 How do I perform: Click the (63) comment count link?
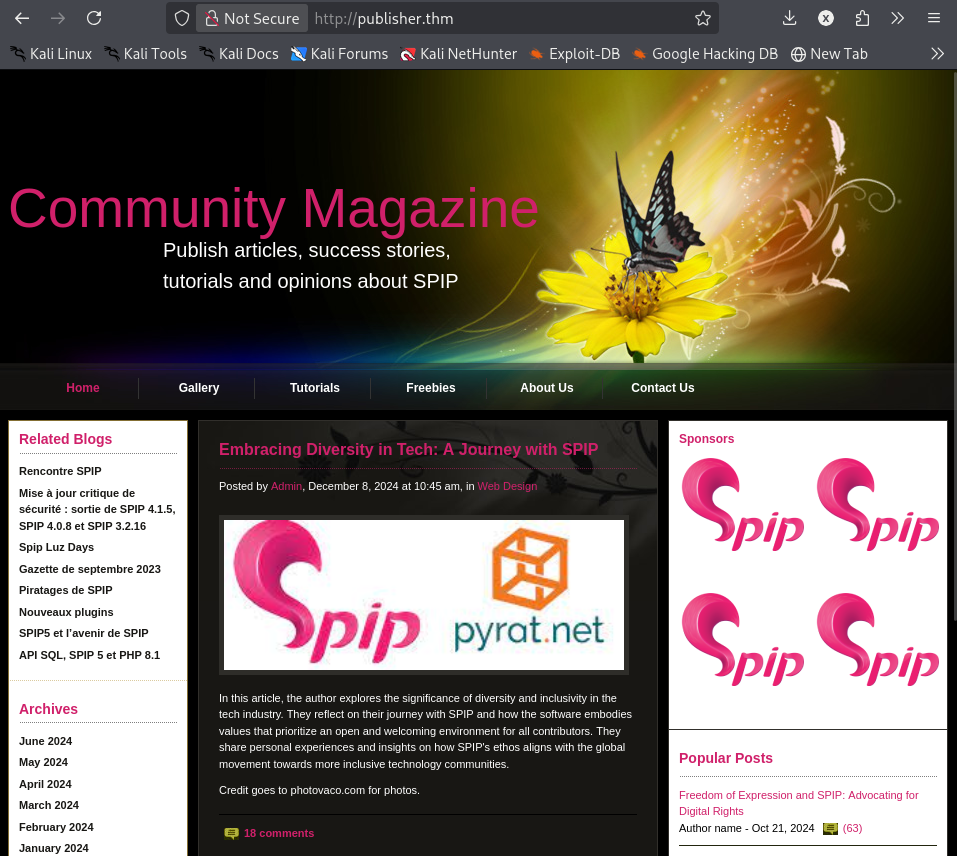pyautogui.click(x=852, y=829)
